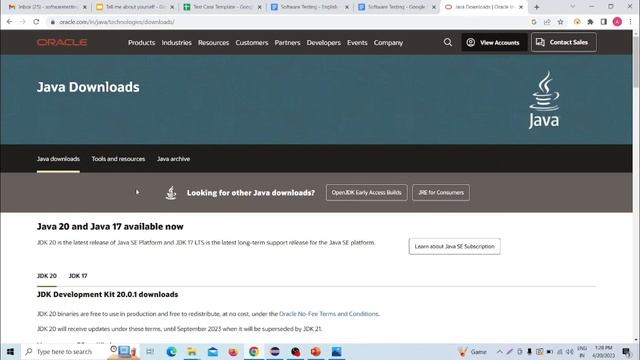Click OpenJDK Early Access Builds button
Viewport: 640px width, 360px height.
367,193
